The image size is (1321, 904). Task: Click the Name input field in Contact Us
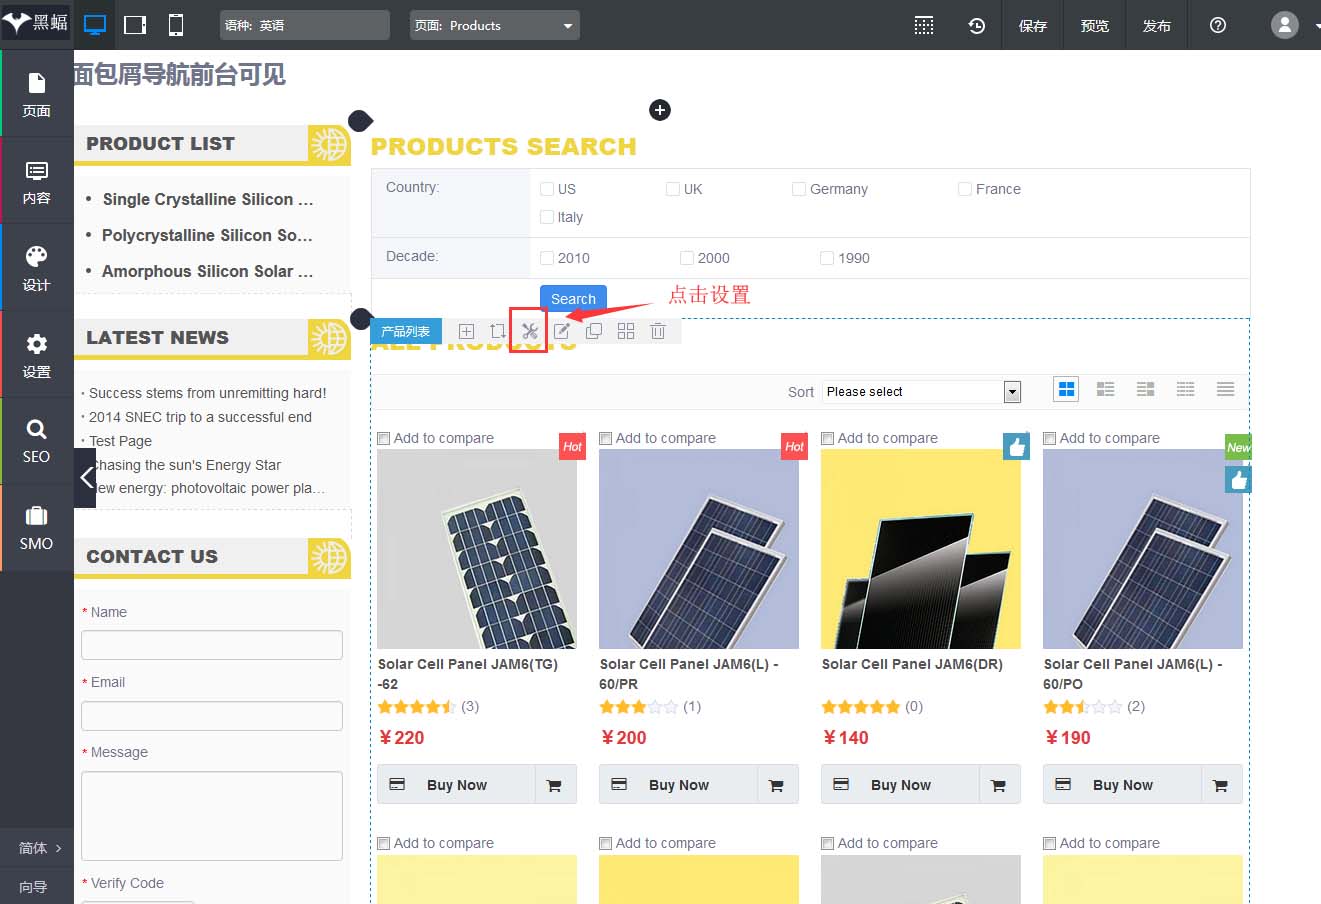click(x=211, y=645)
